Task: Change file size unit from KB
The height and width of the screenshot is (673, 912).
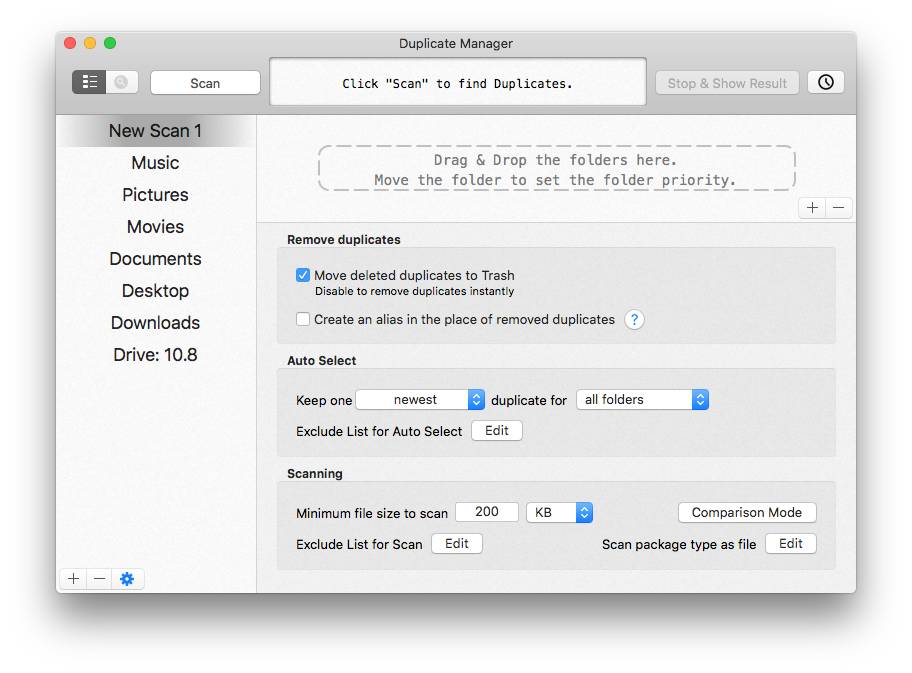Action: 559,511
